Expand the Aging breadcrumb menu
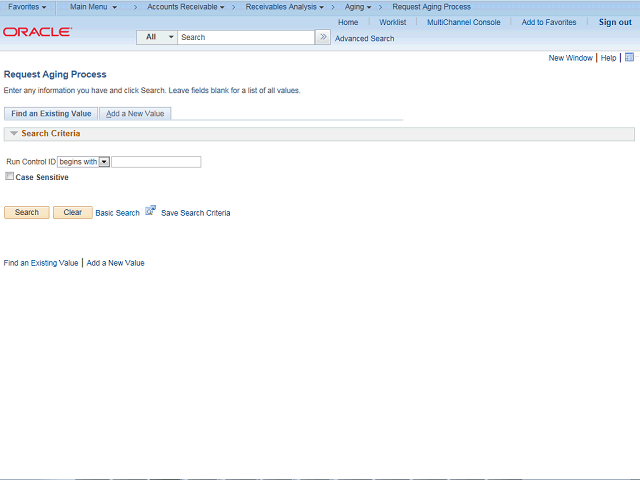640x480 pixels. coord(358,7)
